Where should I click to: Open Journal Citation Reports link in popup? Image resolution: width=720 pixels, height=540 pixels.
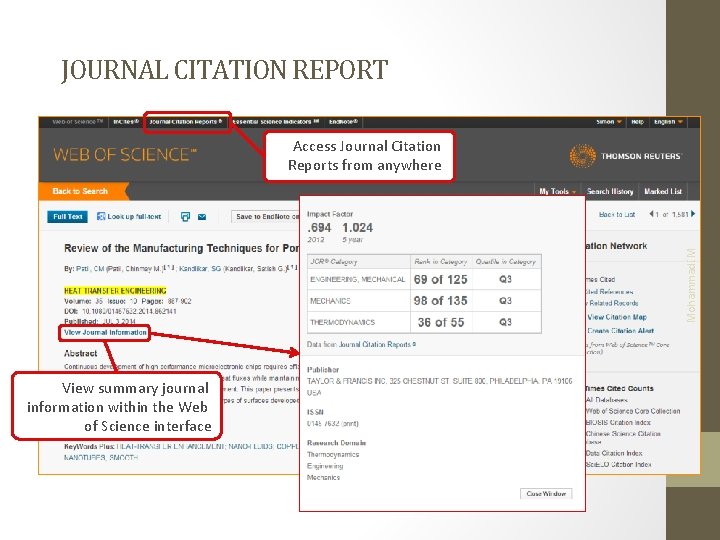coord(377,344)
